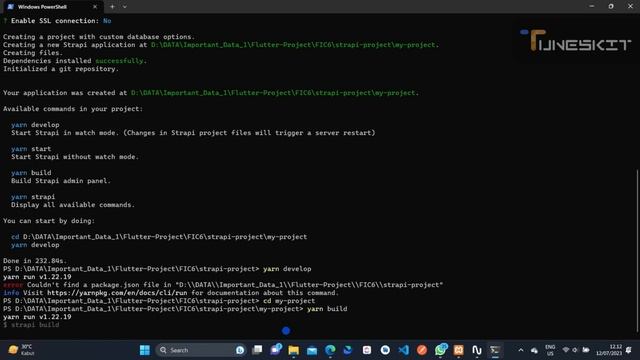Open Bing chat icon in search box
Image resolution: width=640 pixels, height=360 pixels.
click(x=240, y=350)
